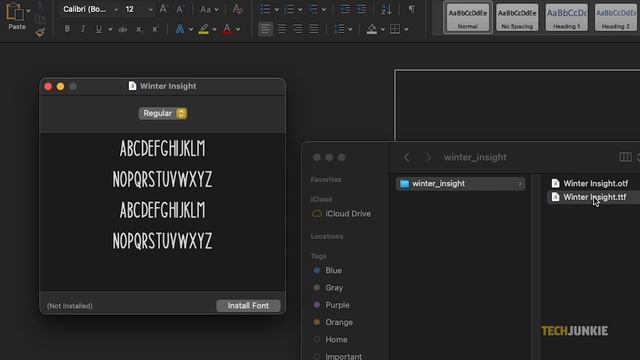Click the Cut scissors icon
The height and width of the screenshot is (360, 640).
coord(40,6)
